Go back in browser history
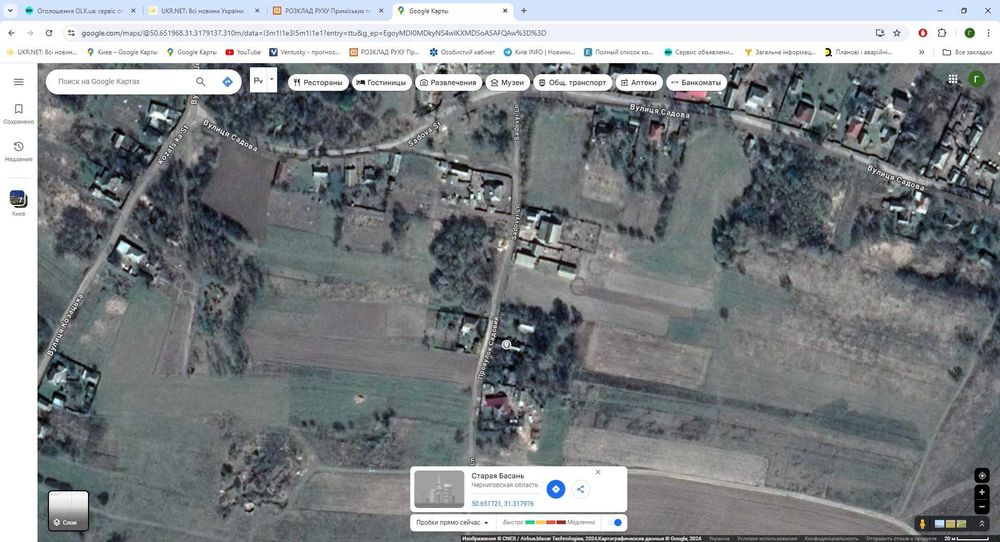 coord(11,33)
